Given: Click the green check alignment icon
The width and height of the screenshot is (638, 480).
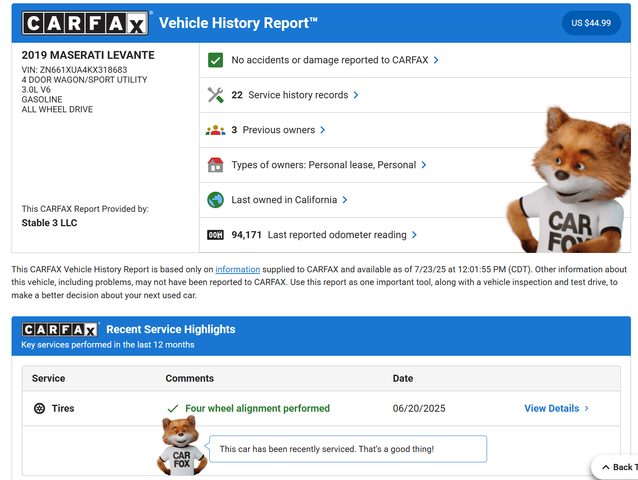Looking at the screenshot, I should pyautogui.click(x=173, y=408).
